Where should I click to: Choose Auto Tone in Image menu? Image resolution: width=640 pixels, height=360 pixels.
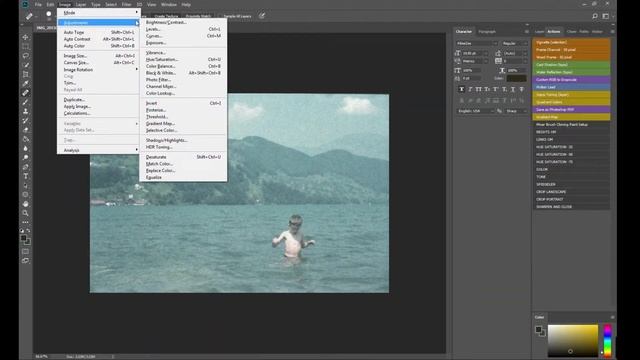(98, 32)
